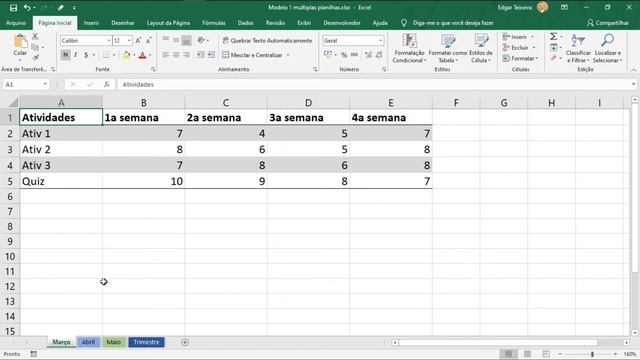Screen dimensions: 640x360
Task: Open Formatação Condicional menu
Action: click(409, 48)
